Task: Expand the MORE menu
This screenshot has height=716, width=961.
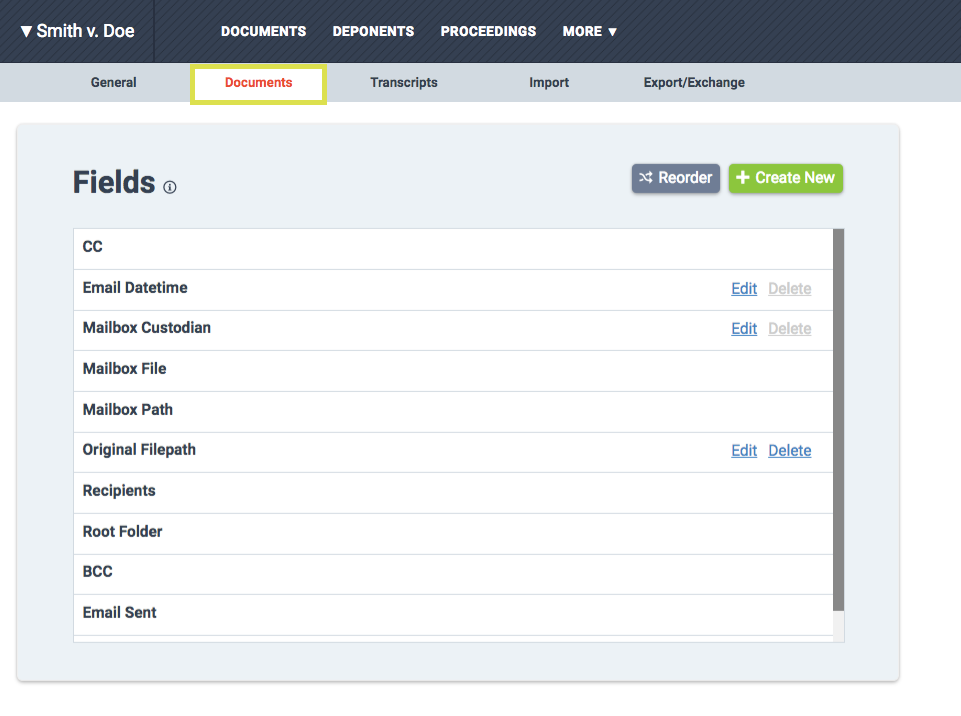Action: 590,31
